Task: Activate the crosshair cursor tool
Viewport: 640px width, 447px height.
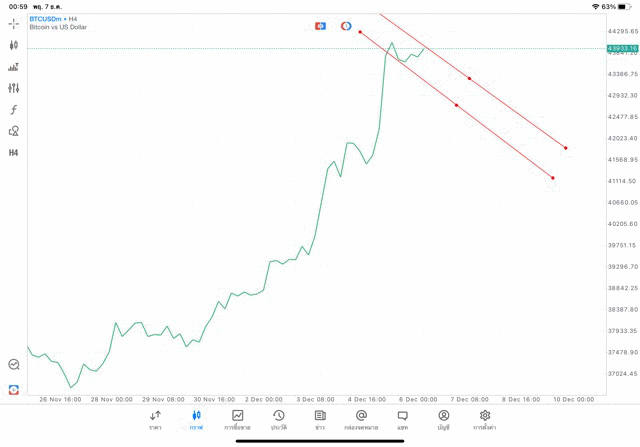Action: 14,23
